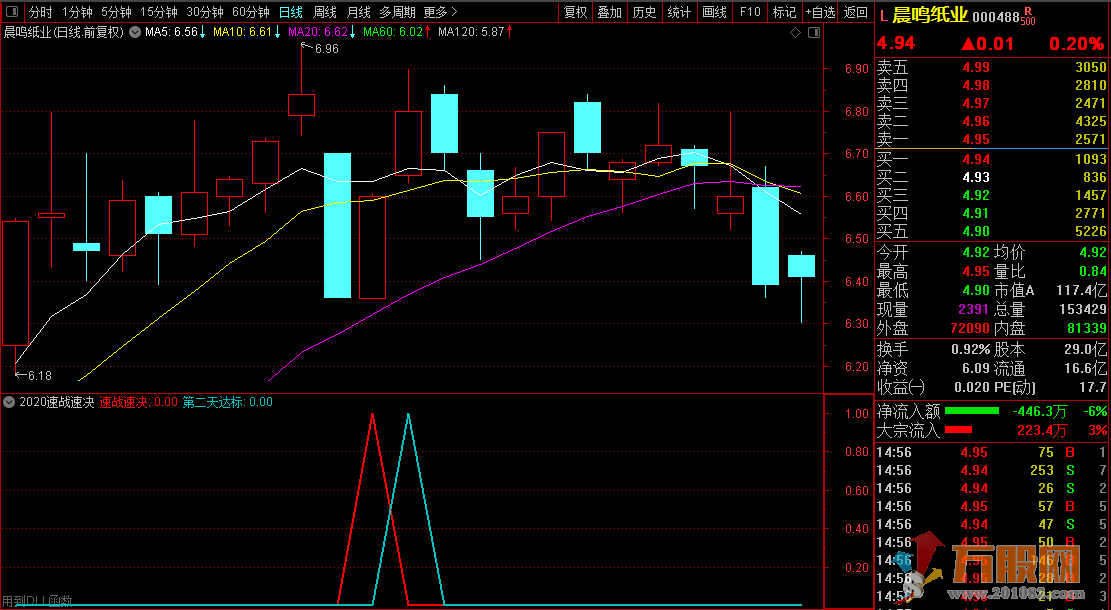
Task: Expand the 2020速战速决 indicator dropdown
Action: pyautogui.click(x=9, y=402)
